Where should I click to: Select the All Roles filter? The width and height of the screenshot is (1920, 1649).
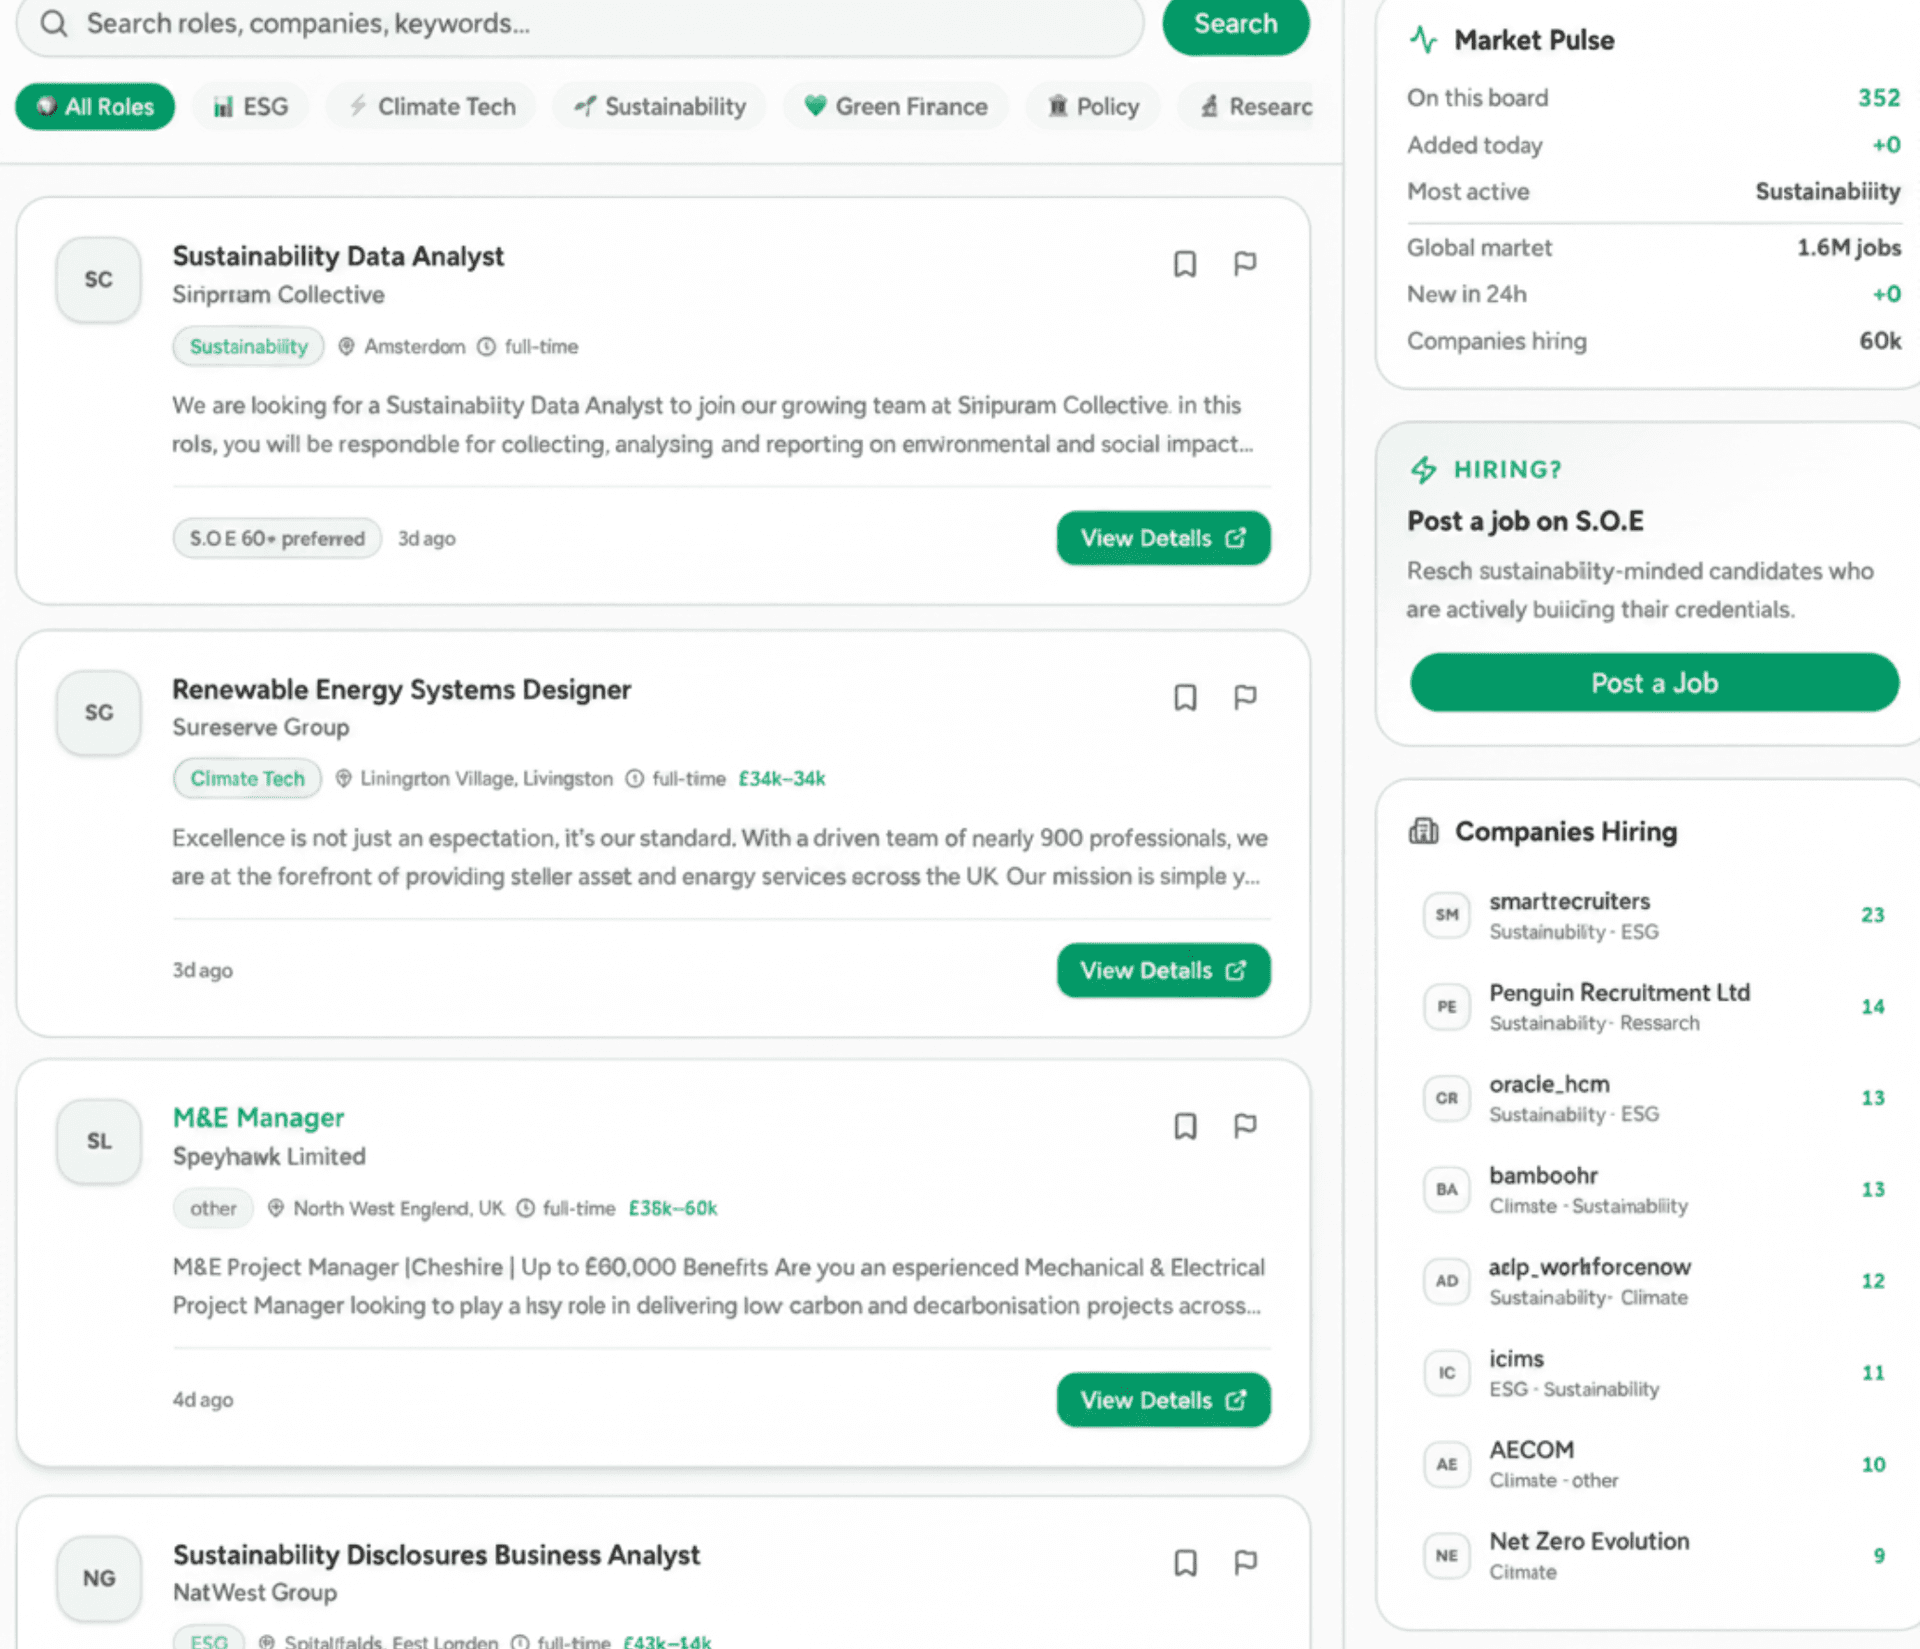tap(95, 106)
